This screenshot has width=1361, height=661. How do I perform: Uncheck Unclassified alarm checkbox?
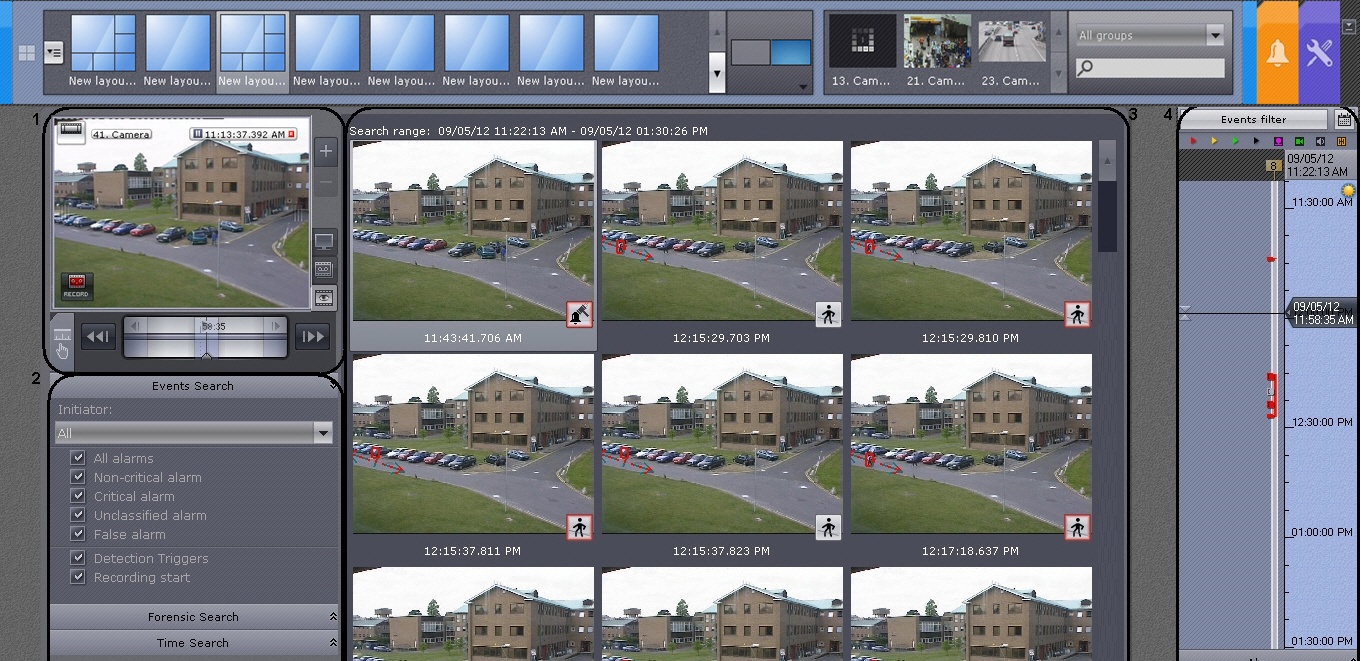(77, 515)
